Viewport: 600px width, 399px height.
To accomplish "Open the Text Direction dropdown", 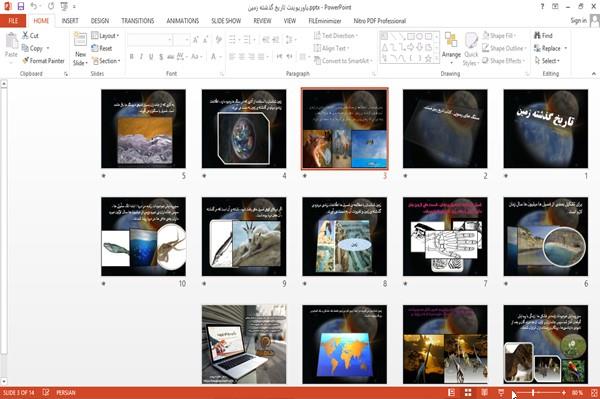I will 336,36.
